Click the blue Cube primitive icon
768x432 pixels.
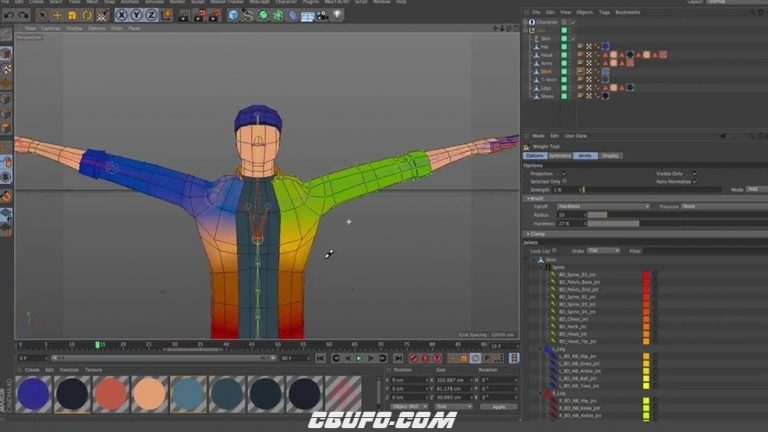tap(234, 16)
